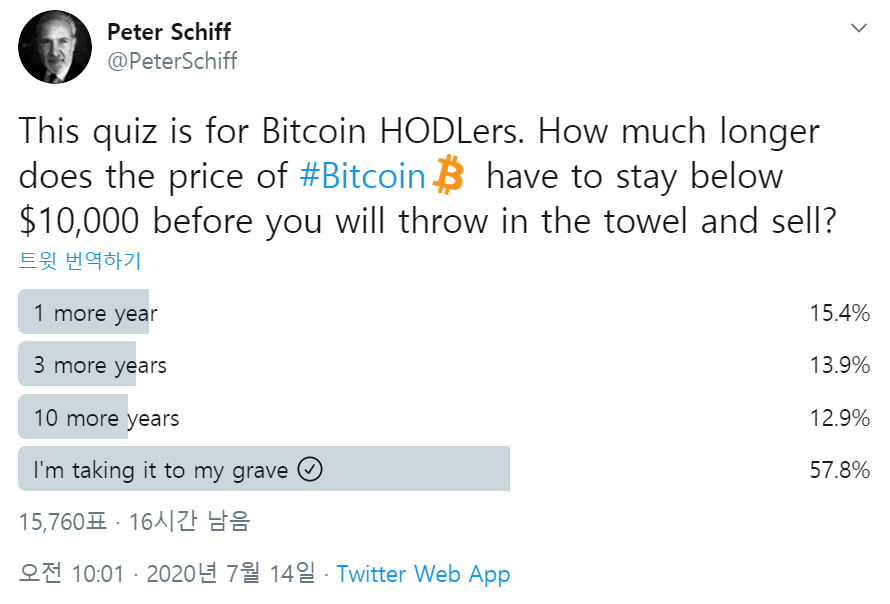Click the 57.8% result percentage
This screenshot has width=890, height=604.
coord(839,470)
